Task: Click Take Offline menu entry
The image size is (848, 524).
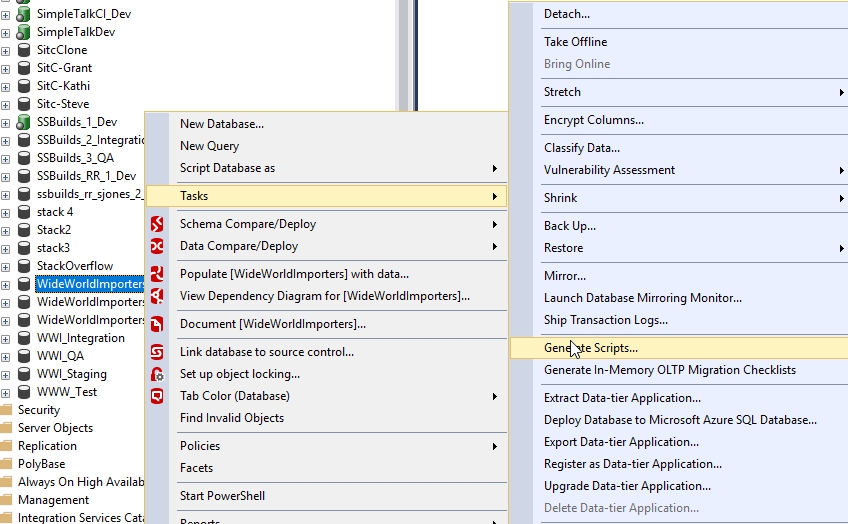Action: click(575, 42)
